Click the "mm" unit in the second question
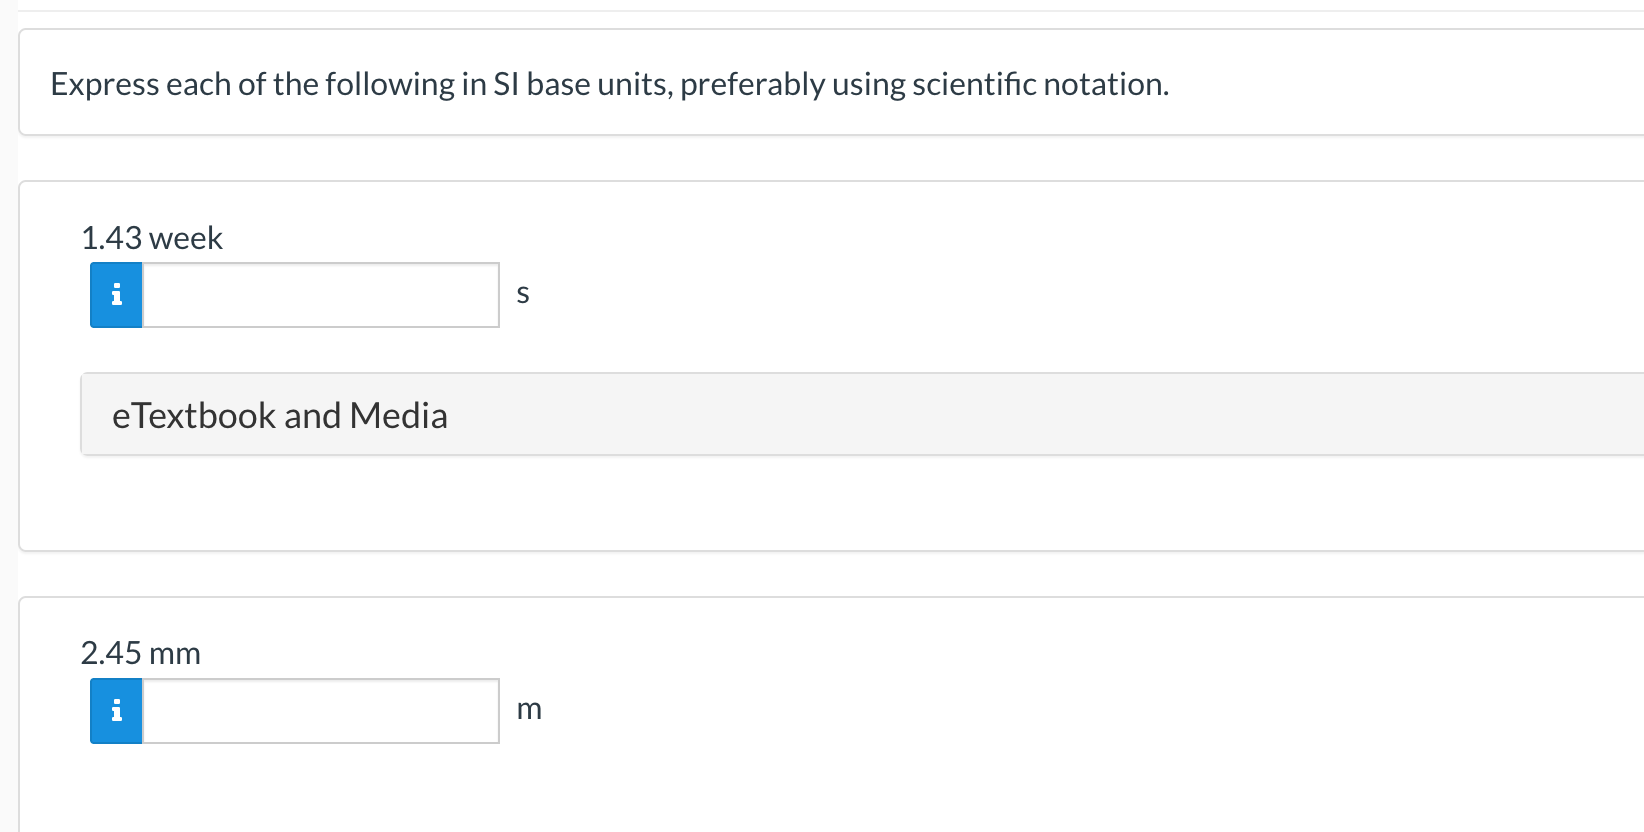Viewport: 1644px width, 832px height. point(175,654)
